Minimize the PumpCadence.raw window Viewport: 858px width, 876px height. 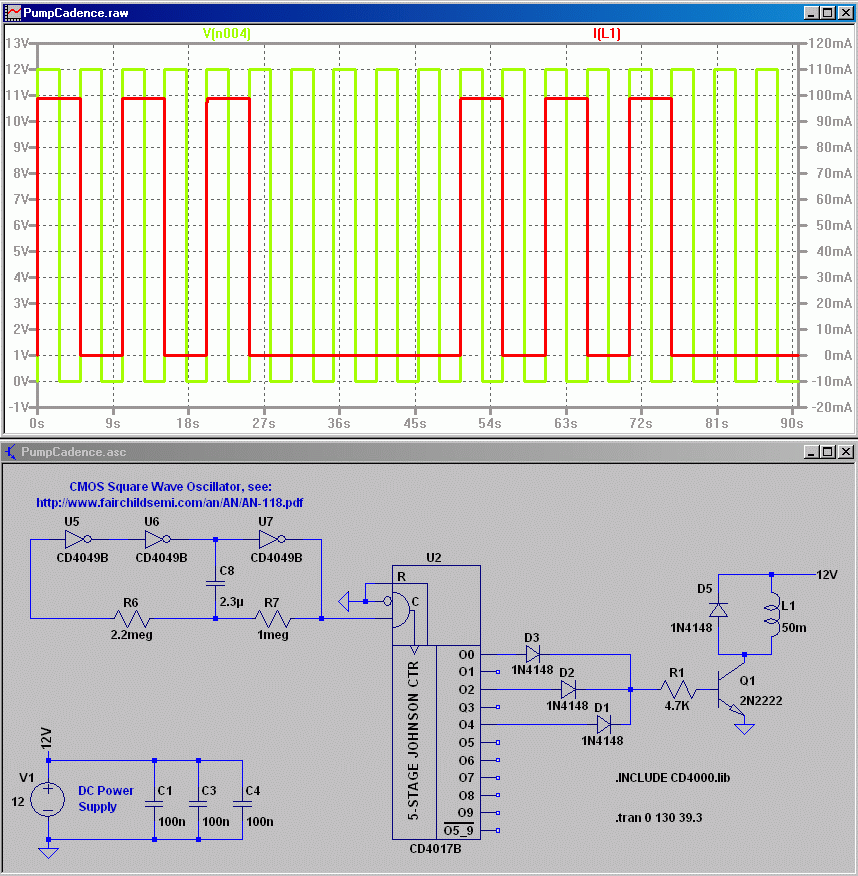[811, 12]
